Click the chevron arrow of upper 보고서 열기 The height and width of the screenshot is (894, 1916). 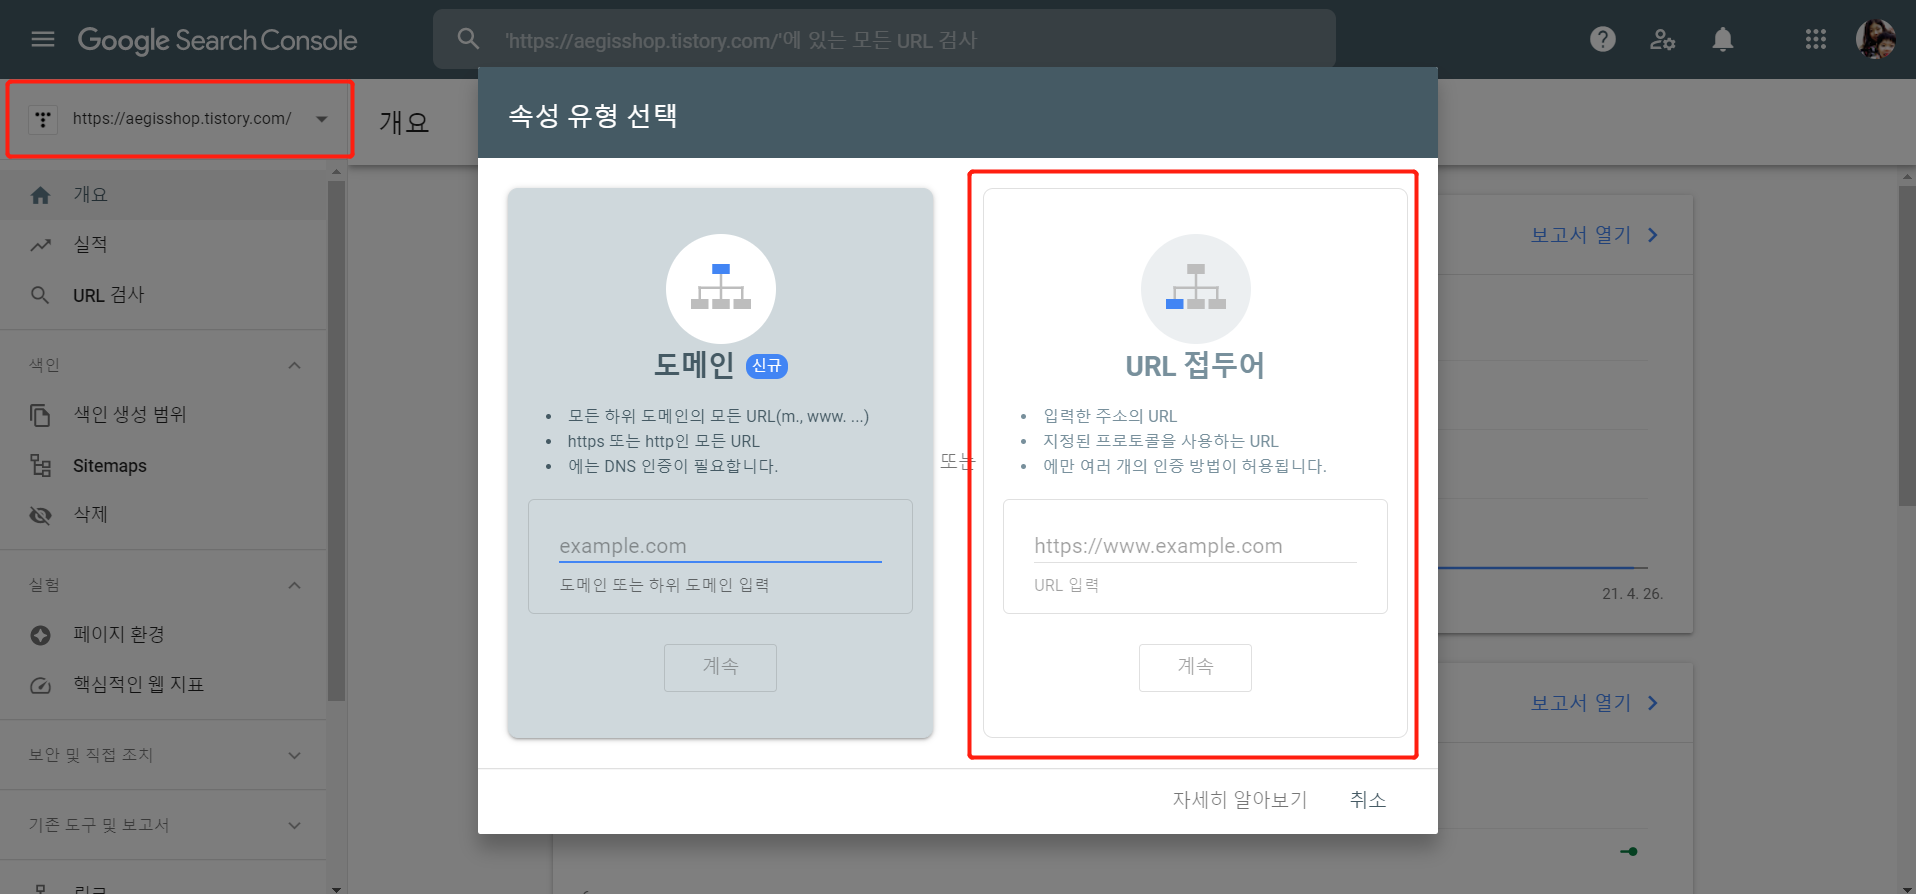[1653, 235]
